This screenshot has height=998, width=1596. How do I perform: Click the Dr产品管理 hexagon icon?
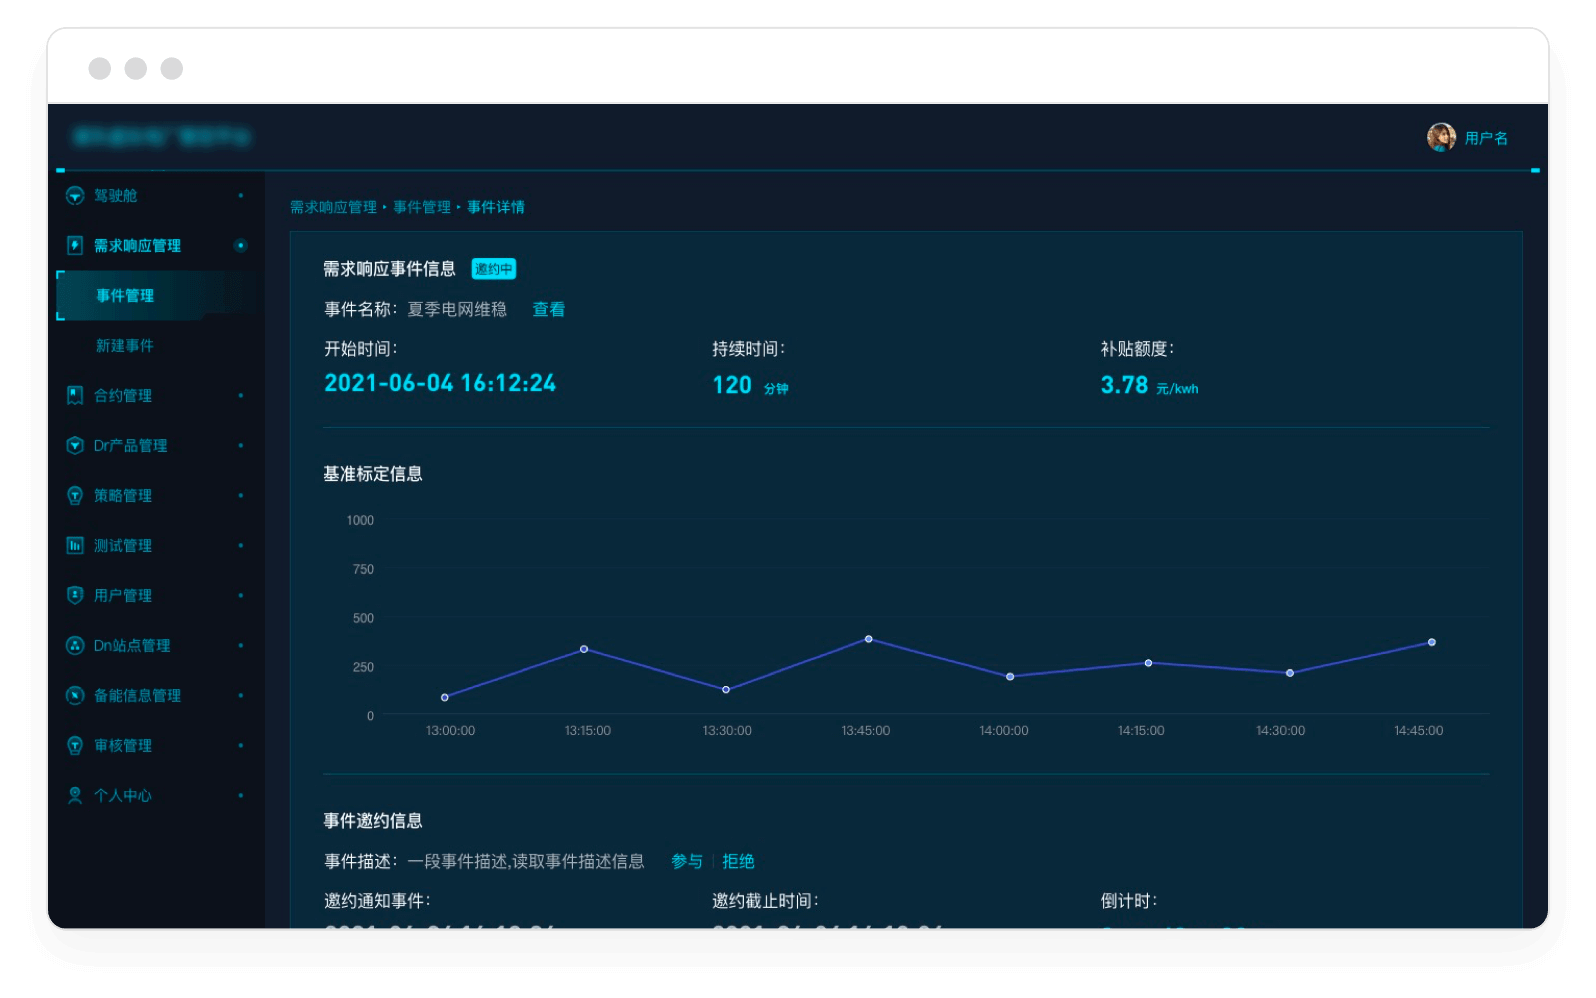coord(75,446)
